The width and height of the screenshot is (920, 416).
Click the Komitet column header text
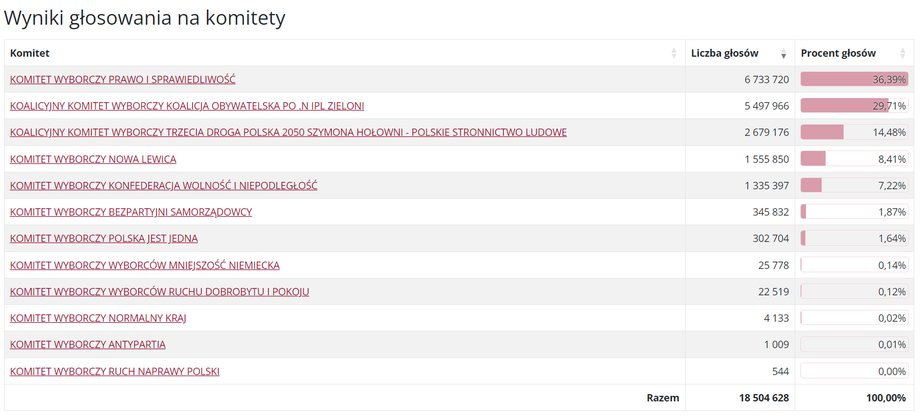tap(30, 53)
